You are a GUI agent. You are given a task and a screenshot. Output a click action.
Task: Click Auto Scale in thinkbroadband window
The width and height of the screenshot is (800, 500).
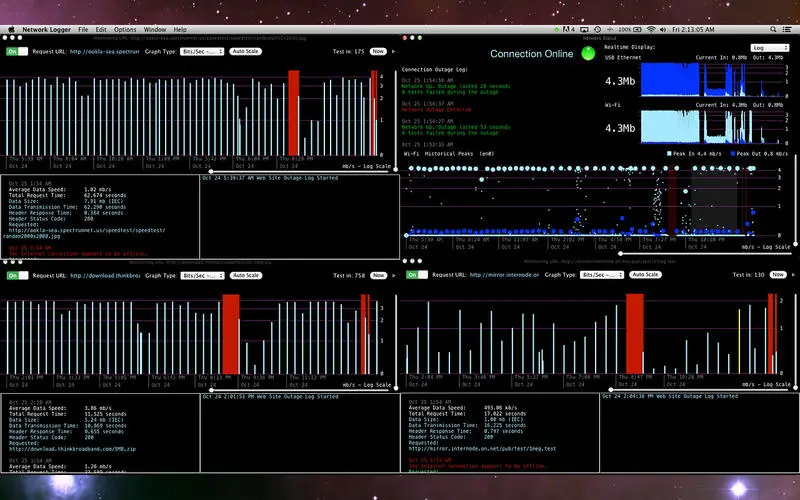246,276
